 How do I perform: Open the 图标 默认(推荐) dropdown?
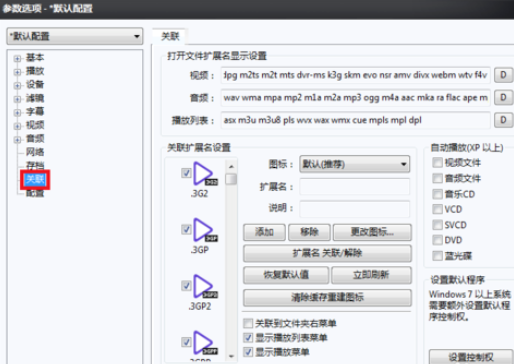pyautogui.click(x=355, y=164)
